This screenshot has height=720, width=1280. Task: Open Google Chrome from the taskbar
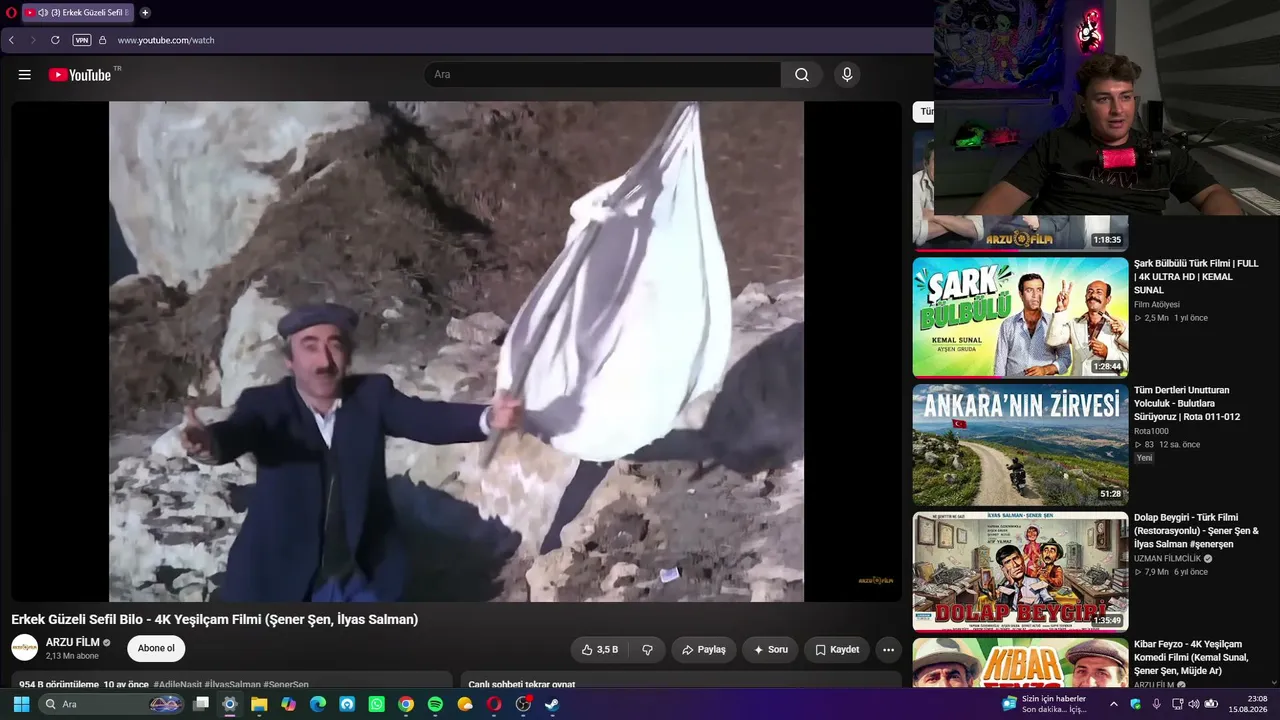pos(405,704)
